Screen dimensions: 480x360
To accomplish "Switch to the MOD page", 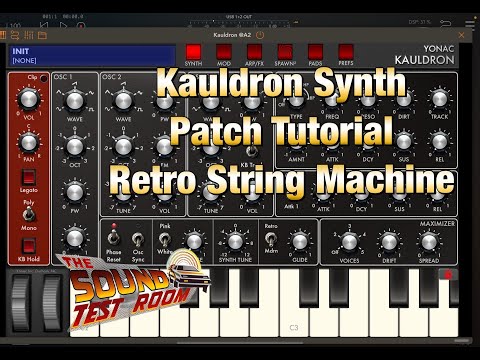I will (x=224, y=52).
